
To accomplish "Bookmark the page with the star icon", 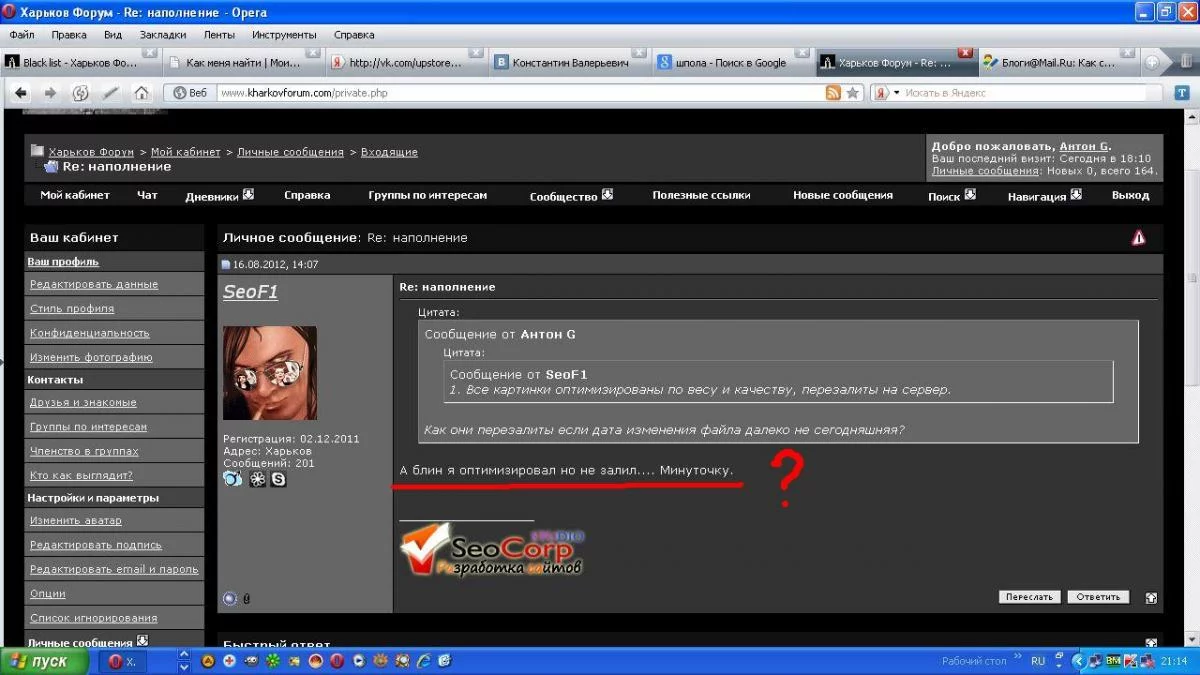I will tap(853, 93).
